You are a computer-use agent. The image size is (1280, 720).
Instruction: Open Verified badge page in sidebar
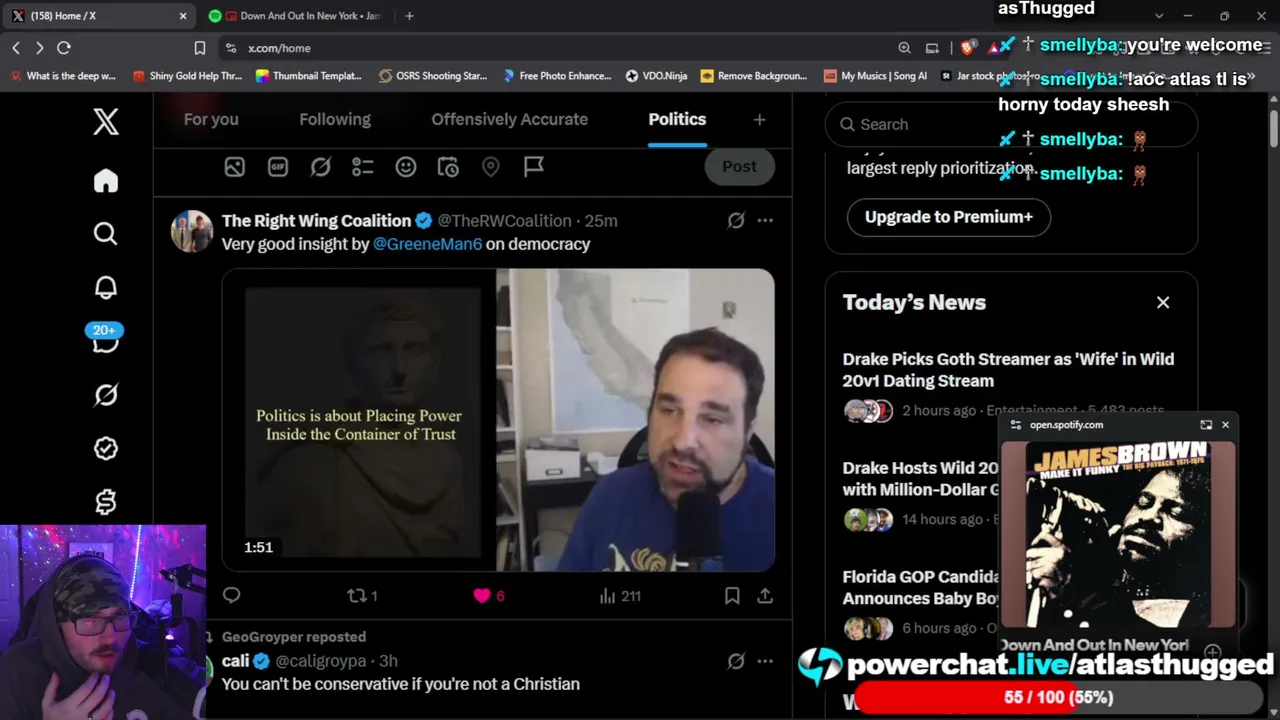[x=106, y=449]
